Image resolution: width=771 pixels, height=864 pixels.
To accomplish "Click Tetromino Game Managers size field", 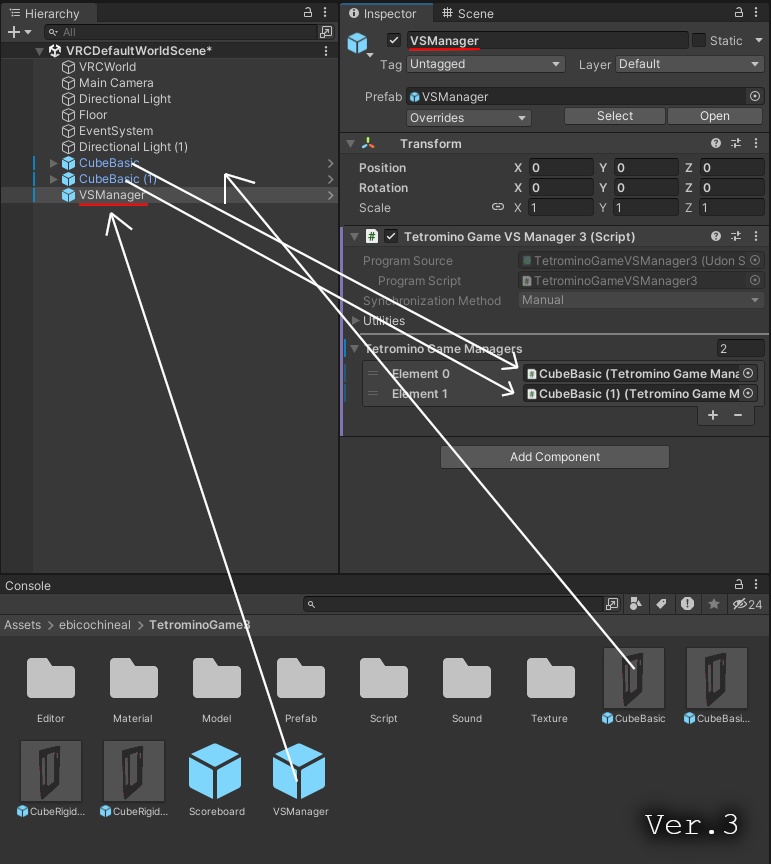I will point(740,348).
